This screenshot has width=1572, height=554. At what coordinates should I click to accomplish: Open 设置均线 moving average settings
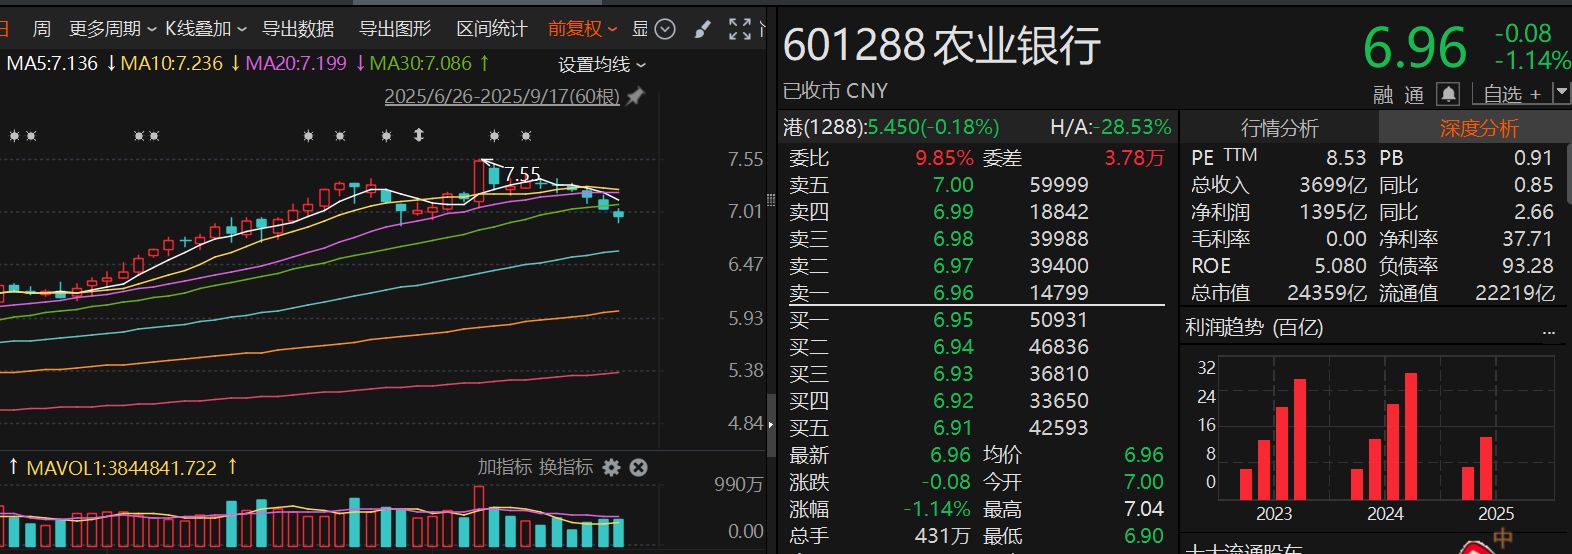(602, 65)
